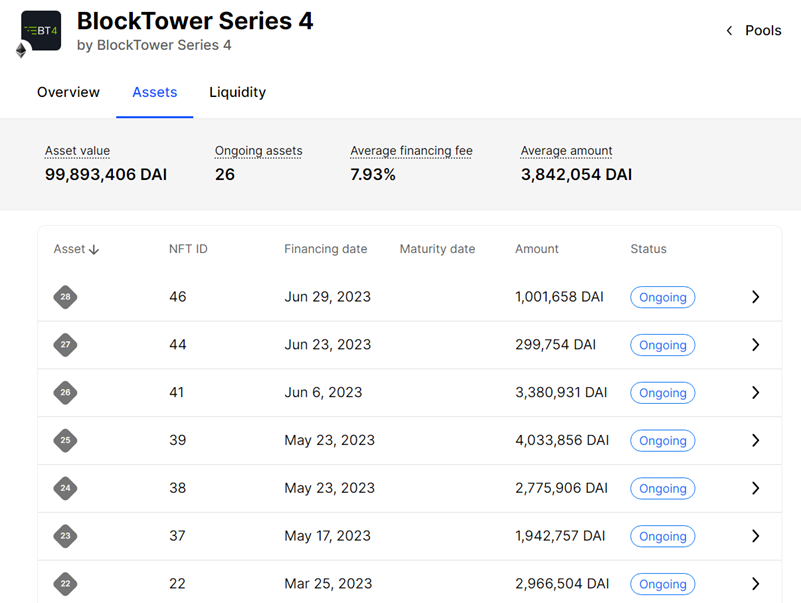Click the Amount column header
Viewport: 801px width, 603px height.
536,249
